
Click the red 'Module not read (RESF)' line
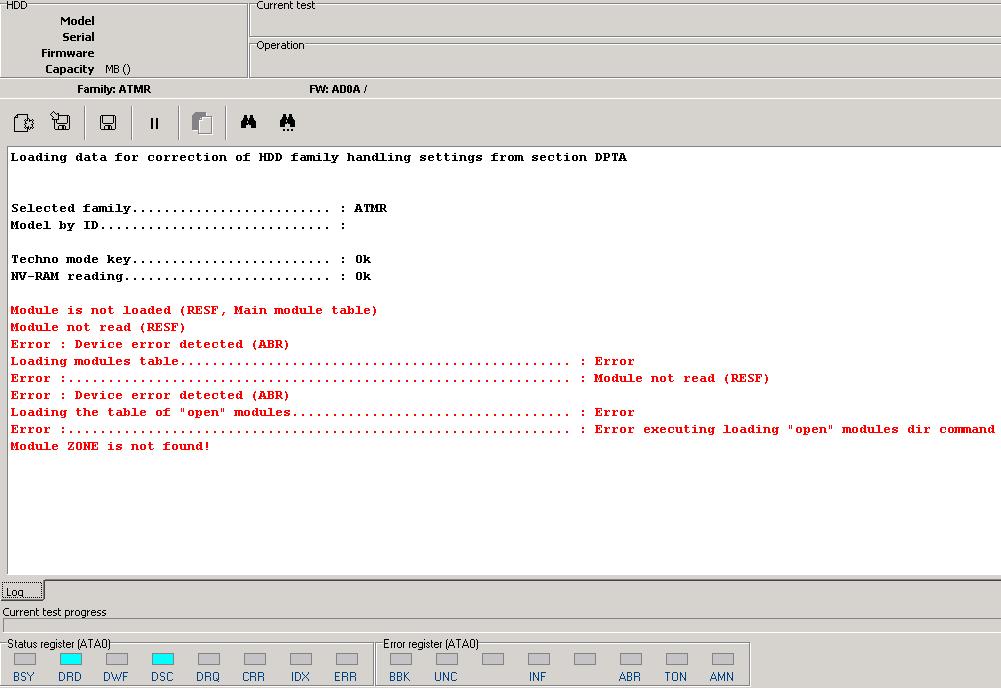[x=98, y=328]
